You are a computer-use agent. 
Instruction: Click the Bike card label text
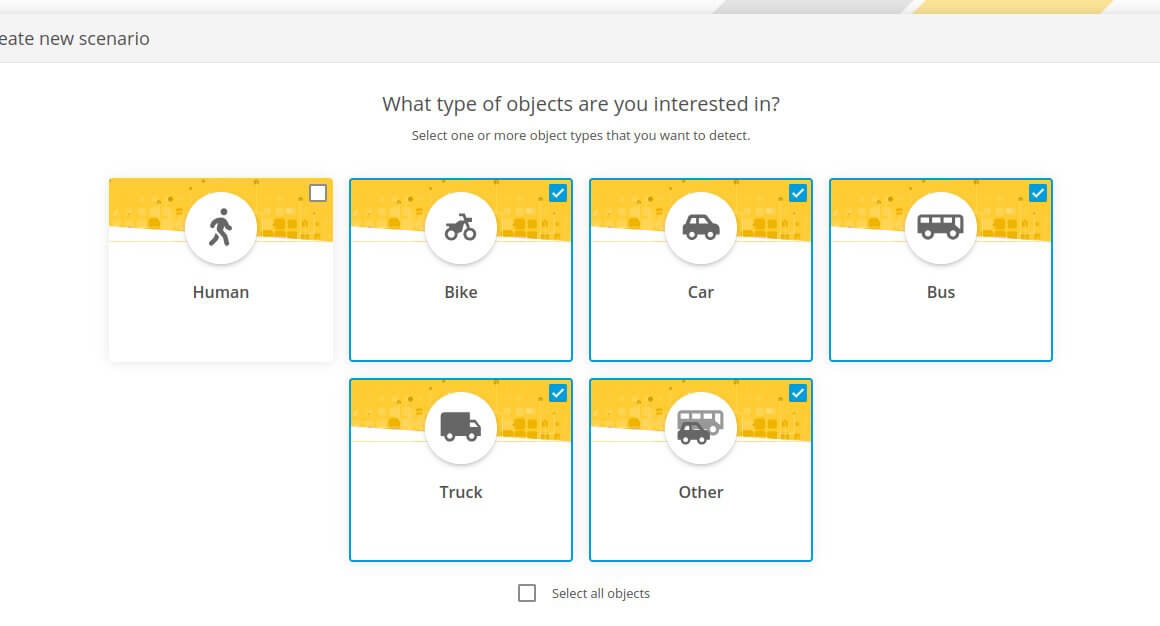point(460,292)
